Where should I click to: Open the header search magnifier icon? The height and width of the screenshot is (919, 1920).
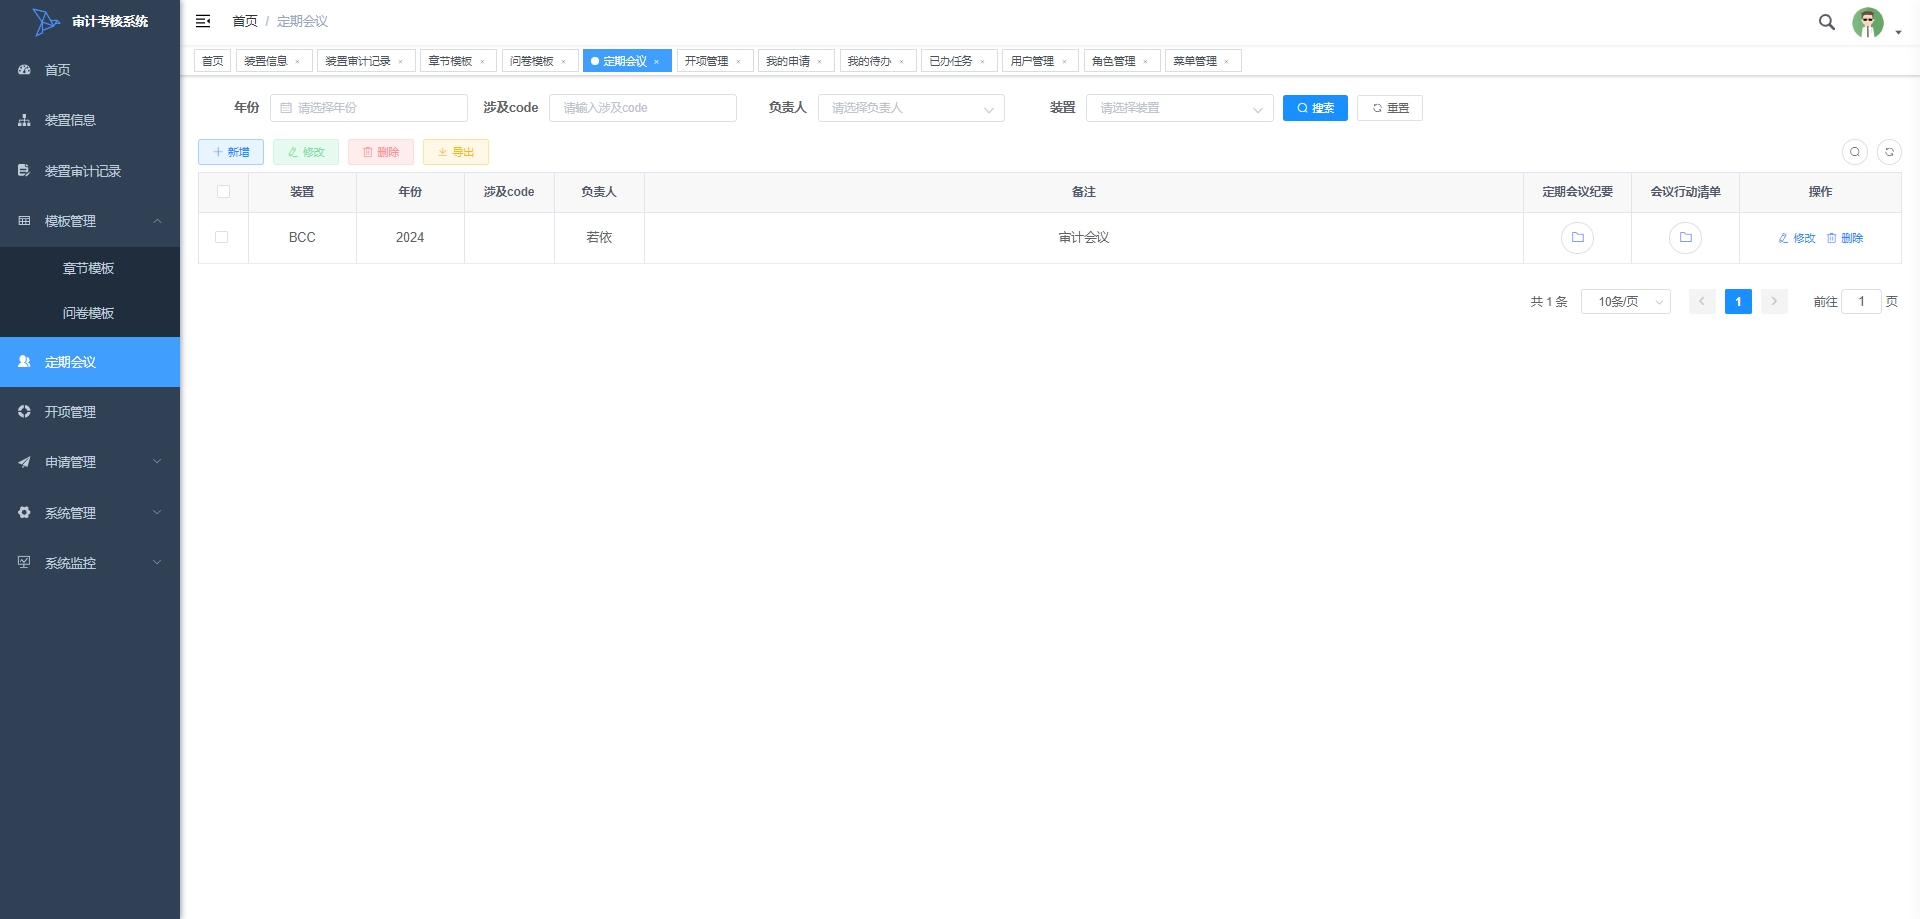click(x=1827, y=22)
